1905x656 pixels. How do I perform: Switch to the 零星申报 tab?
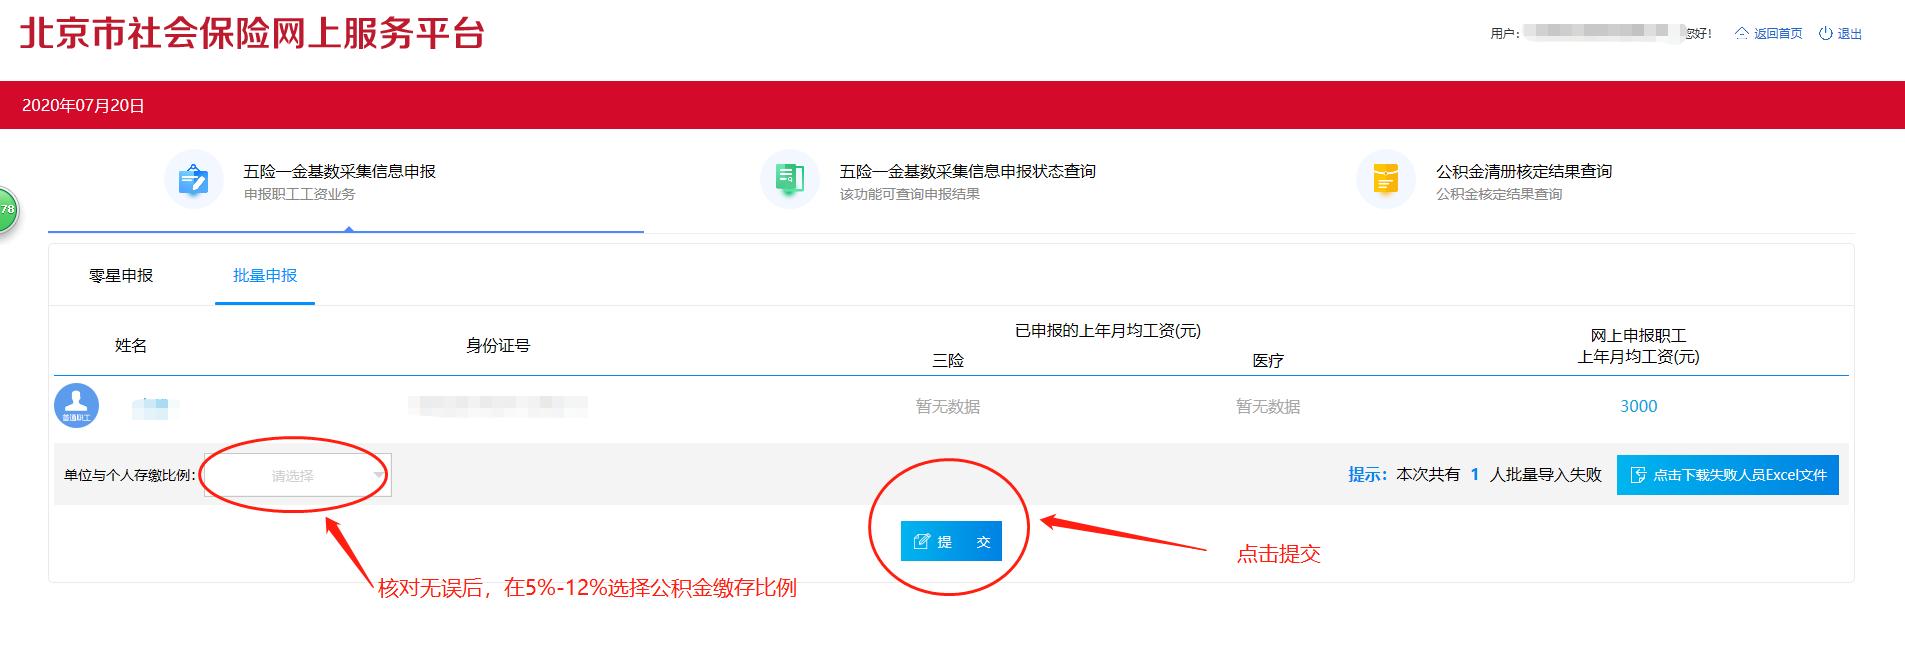[121, 275]
